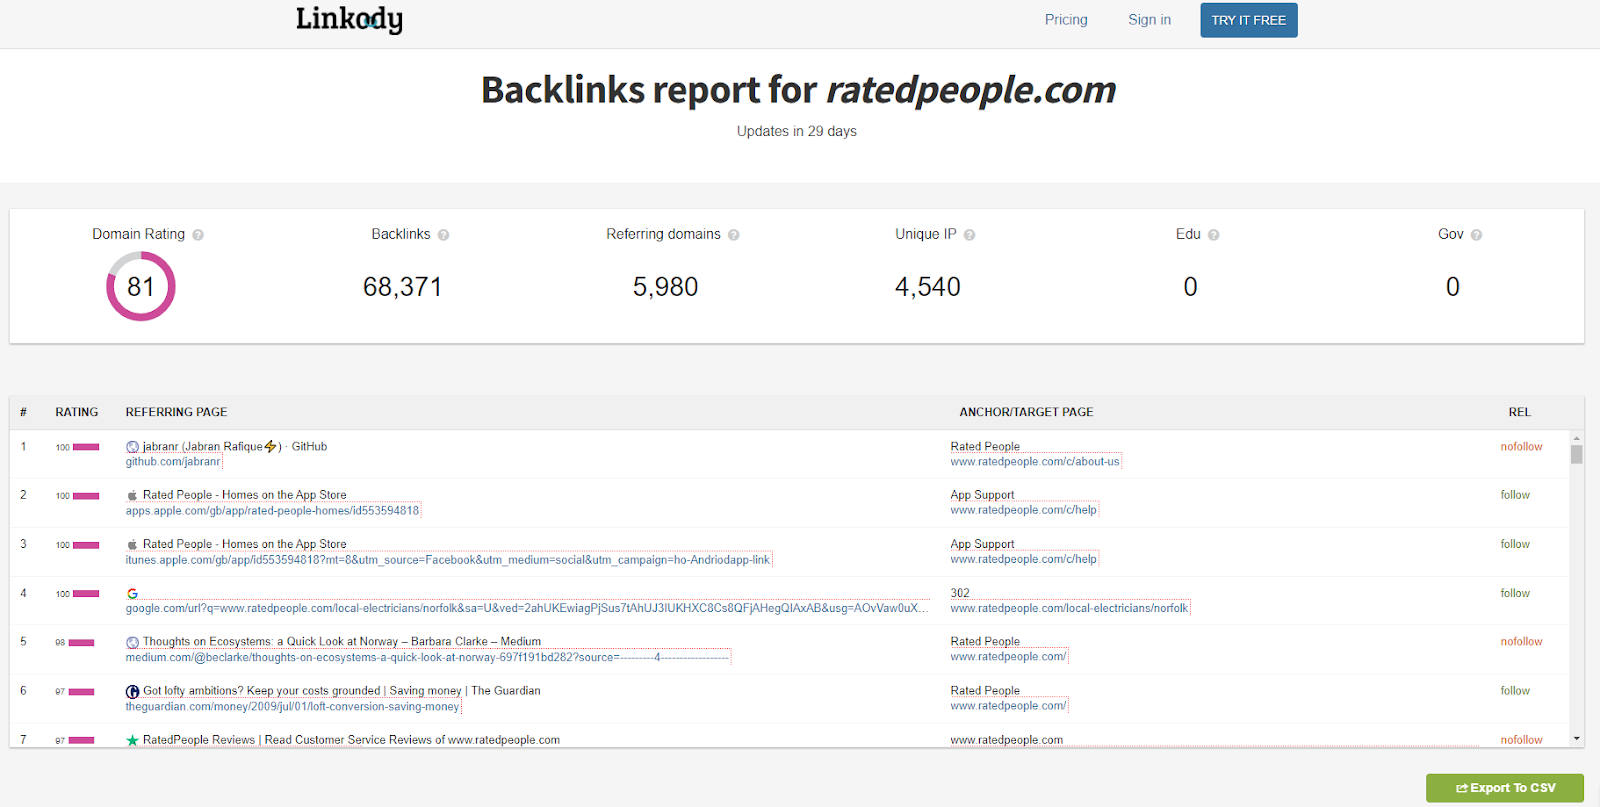
Task: Click the REL column header
Action: point(1520,412)
